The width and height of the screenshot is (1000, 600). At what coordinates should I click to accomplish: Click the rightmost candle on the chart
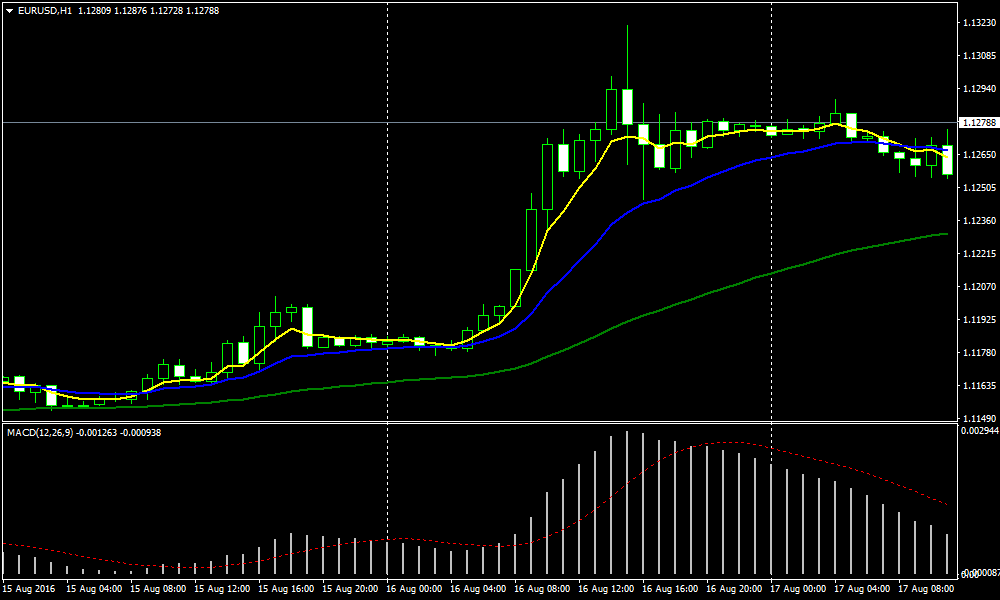pos(947,160)
